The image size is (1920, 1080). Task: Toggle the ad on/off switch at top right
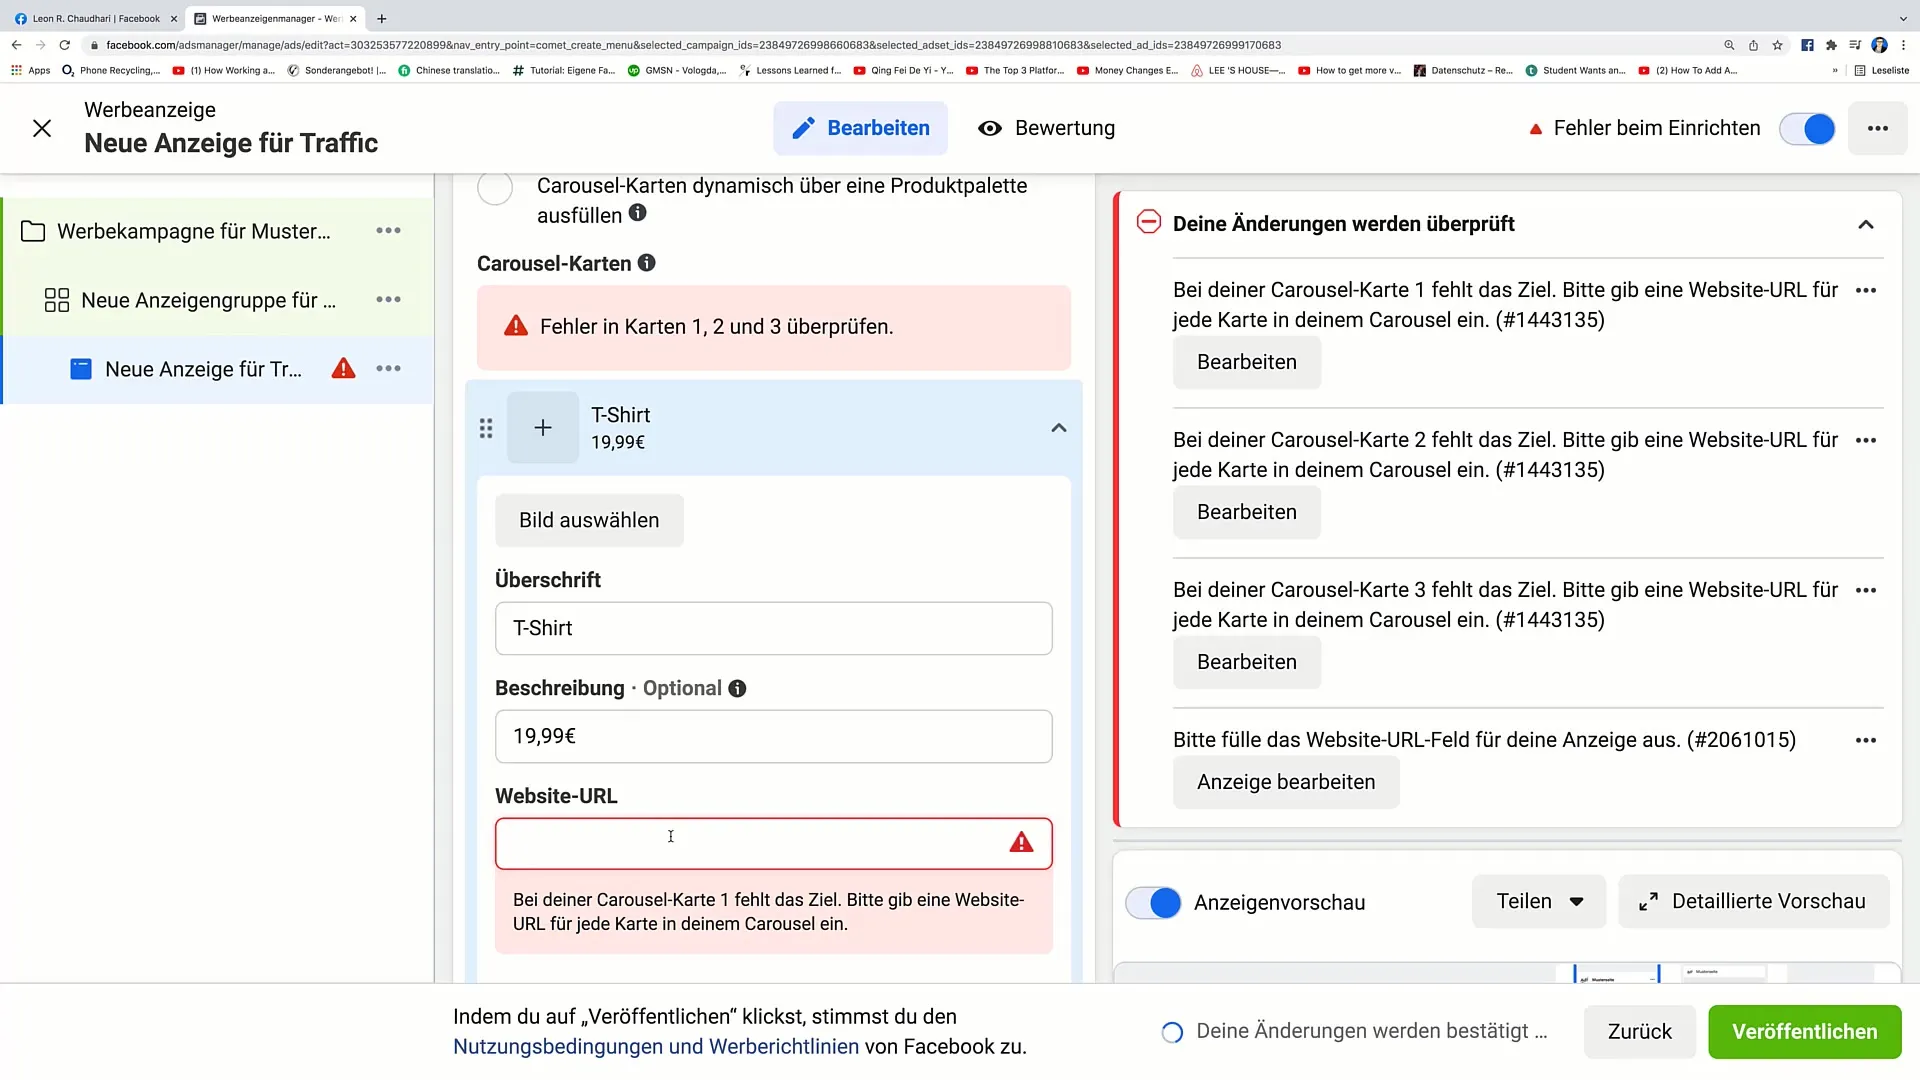tap(1807, 129)
